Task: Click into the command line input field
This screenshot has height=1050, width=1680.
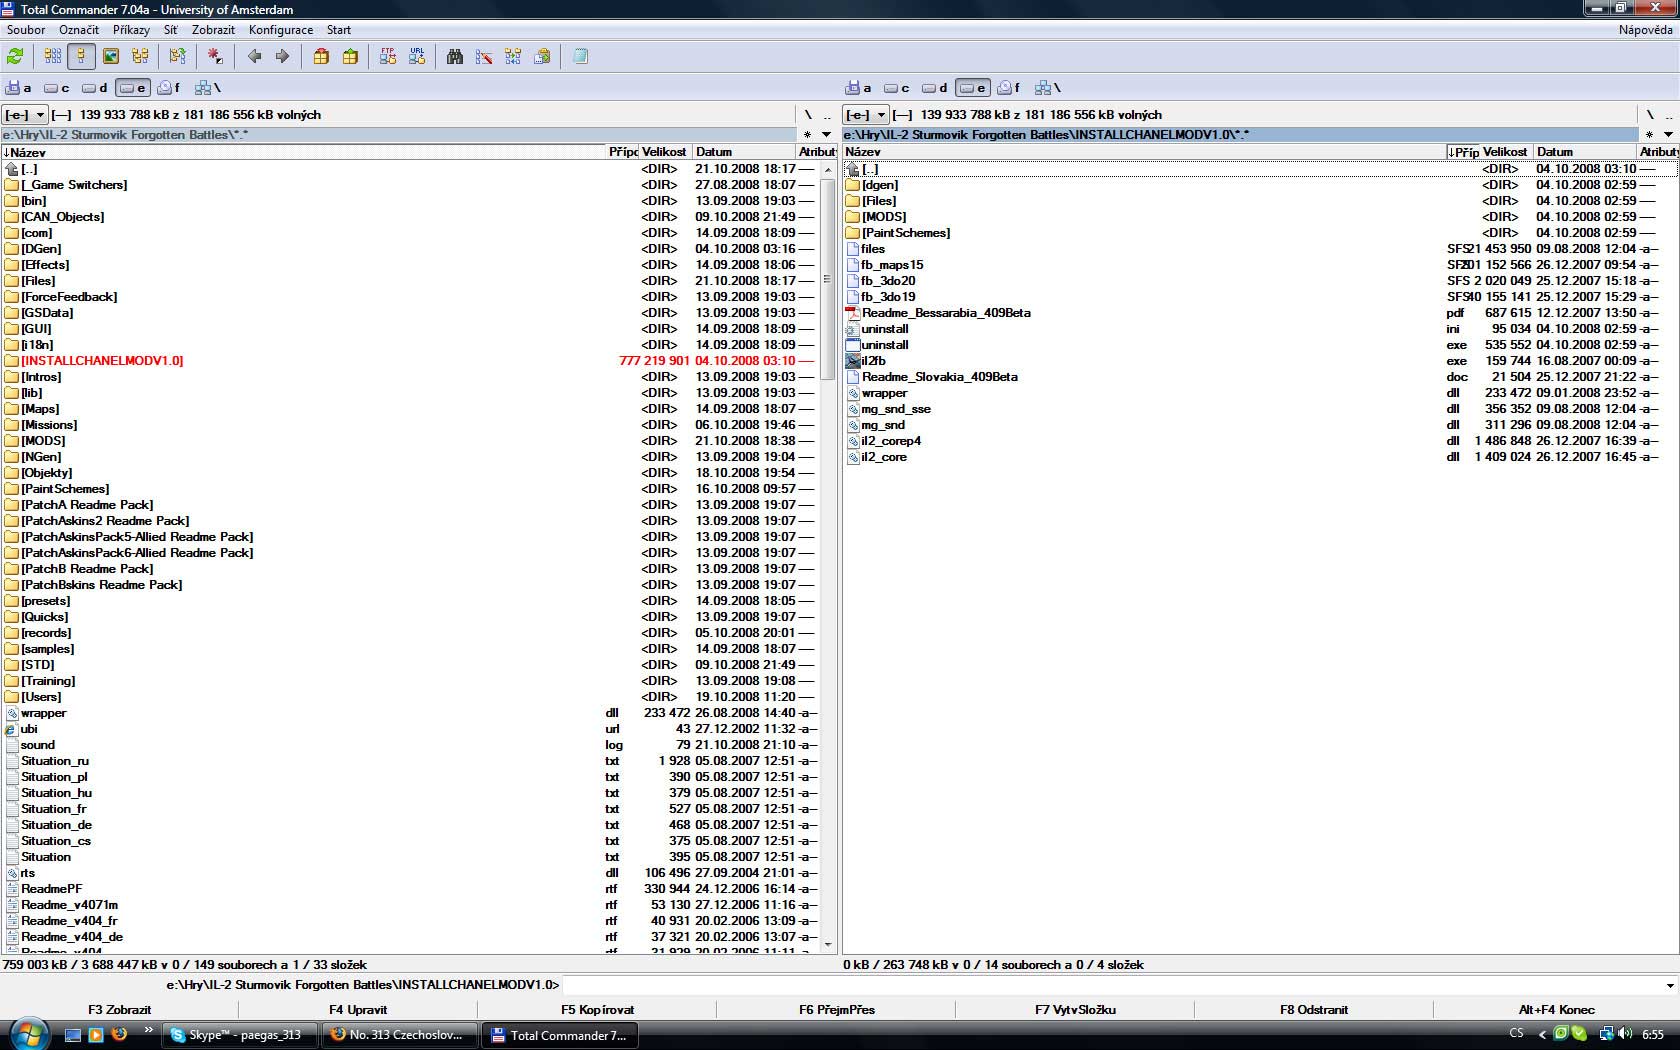Action: pos(1110,985)
